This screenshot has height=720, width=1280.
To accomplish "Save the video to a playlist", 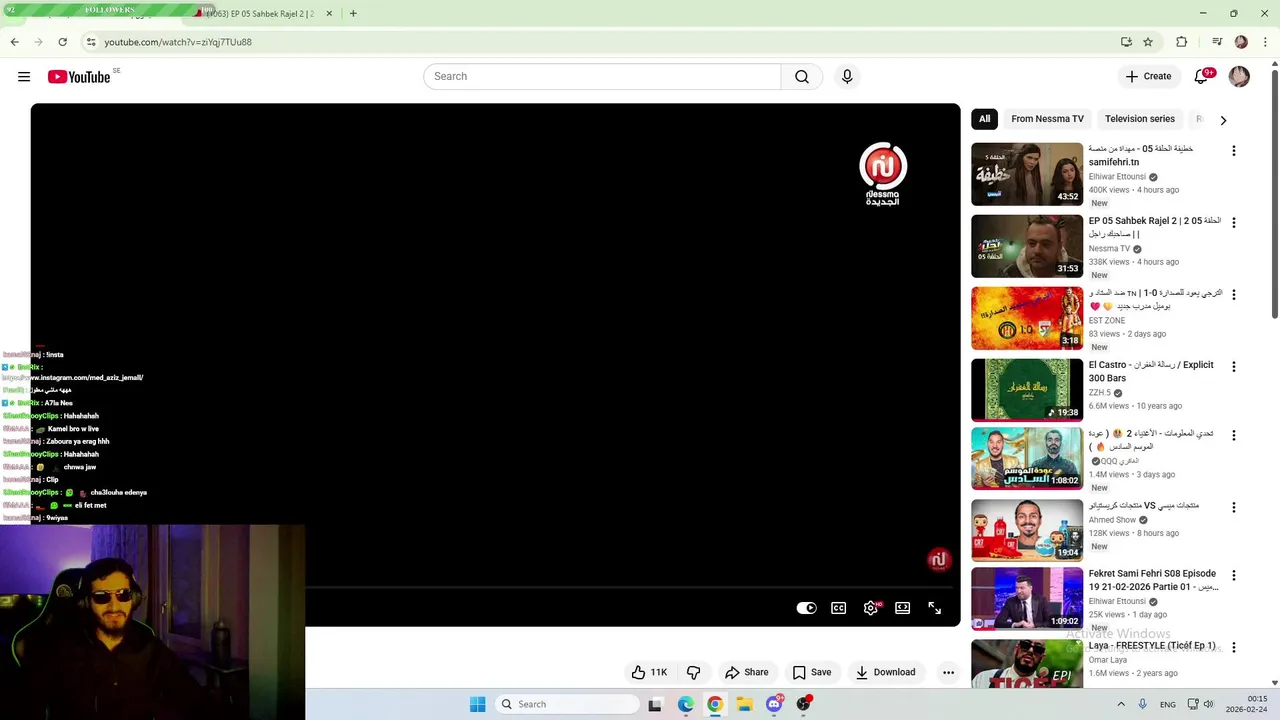I will tap(811, 672).
